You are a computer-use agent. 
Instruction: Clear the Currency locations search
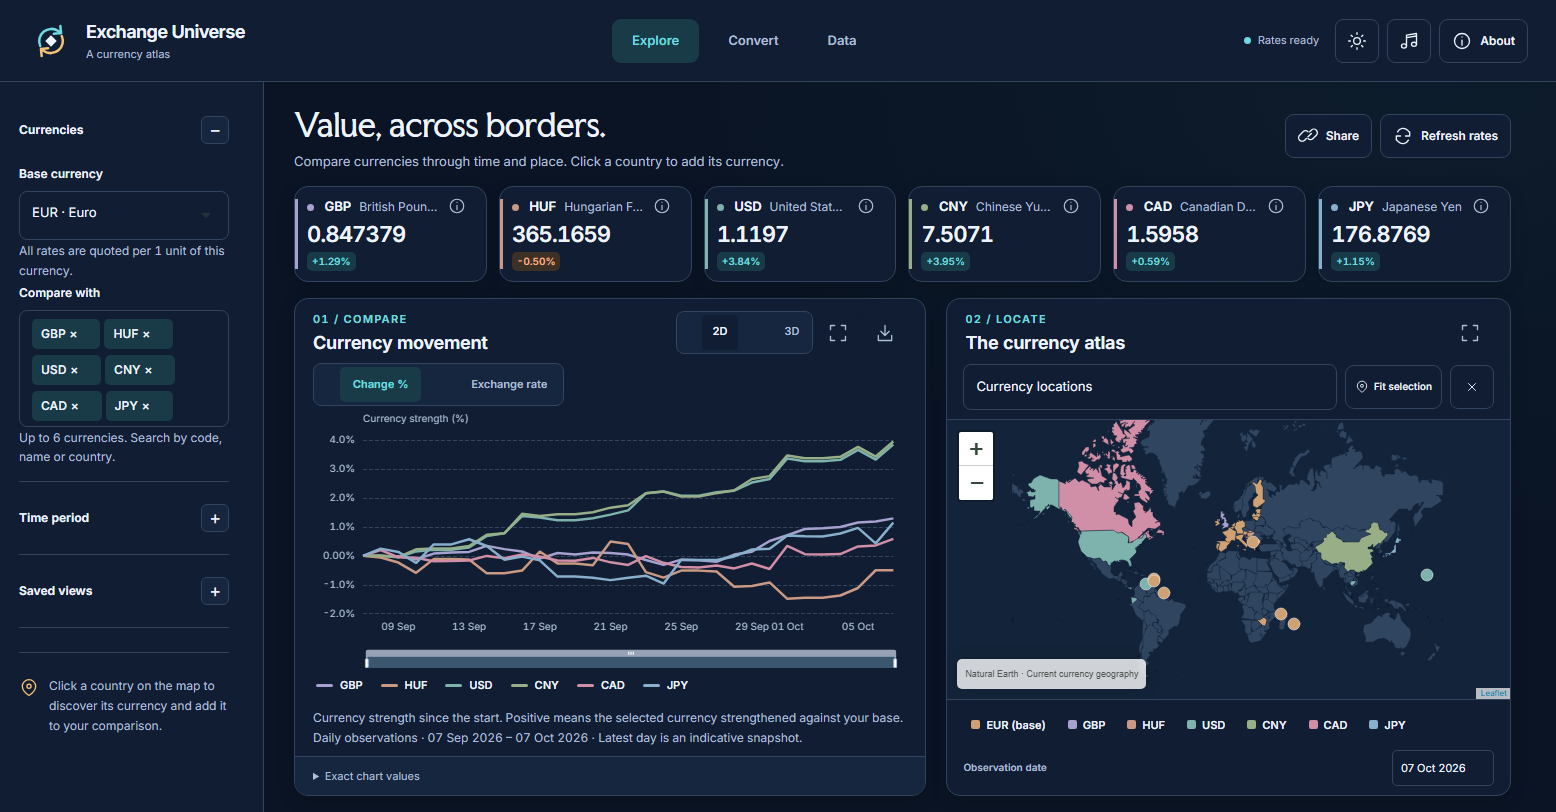click(1472, 387)
